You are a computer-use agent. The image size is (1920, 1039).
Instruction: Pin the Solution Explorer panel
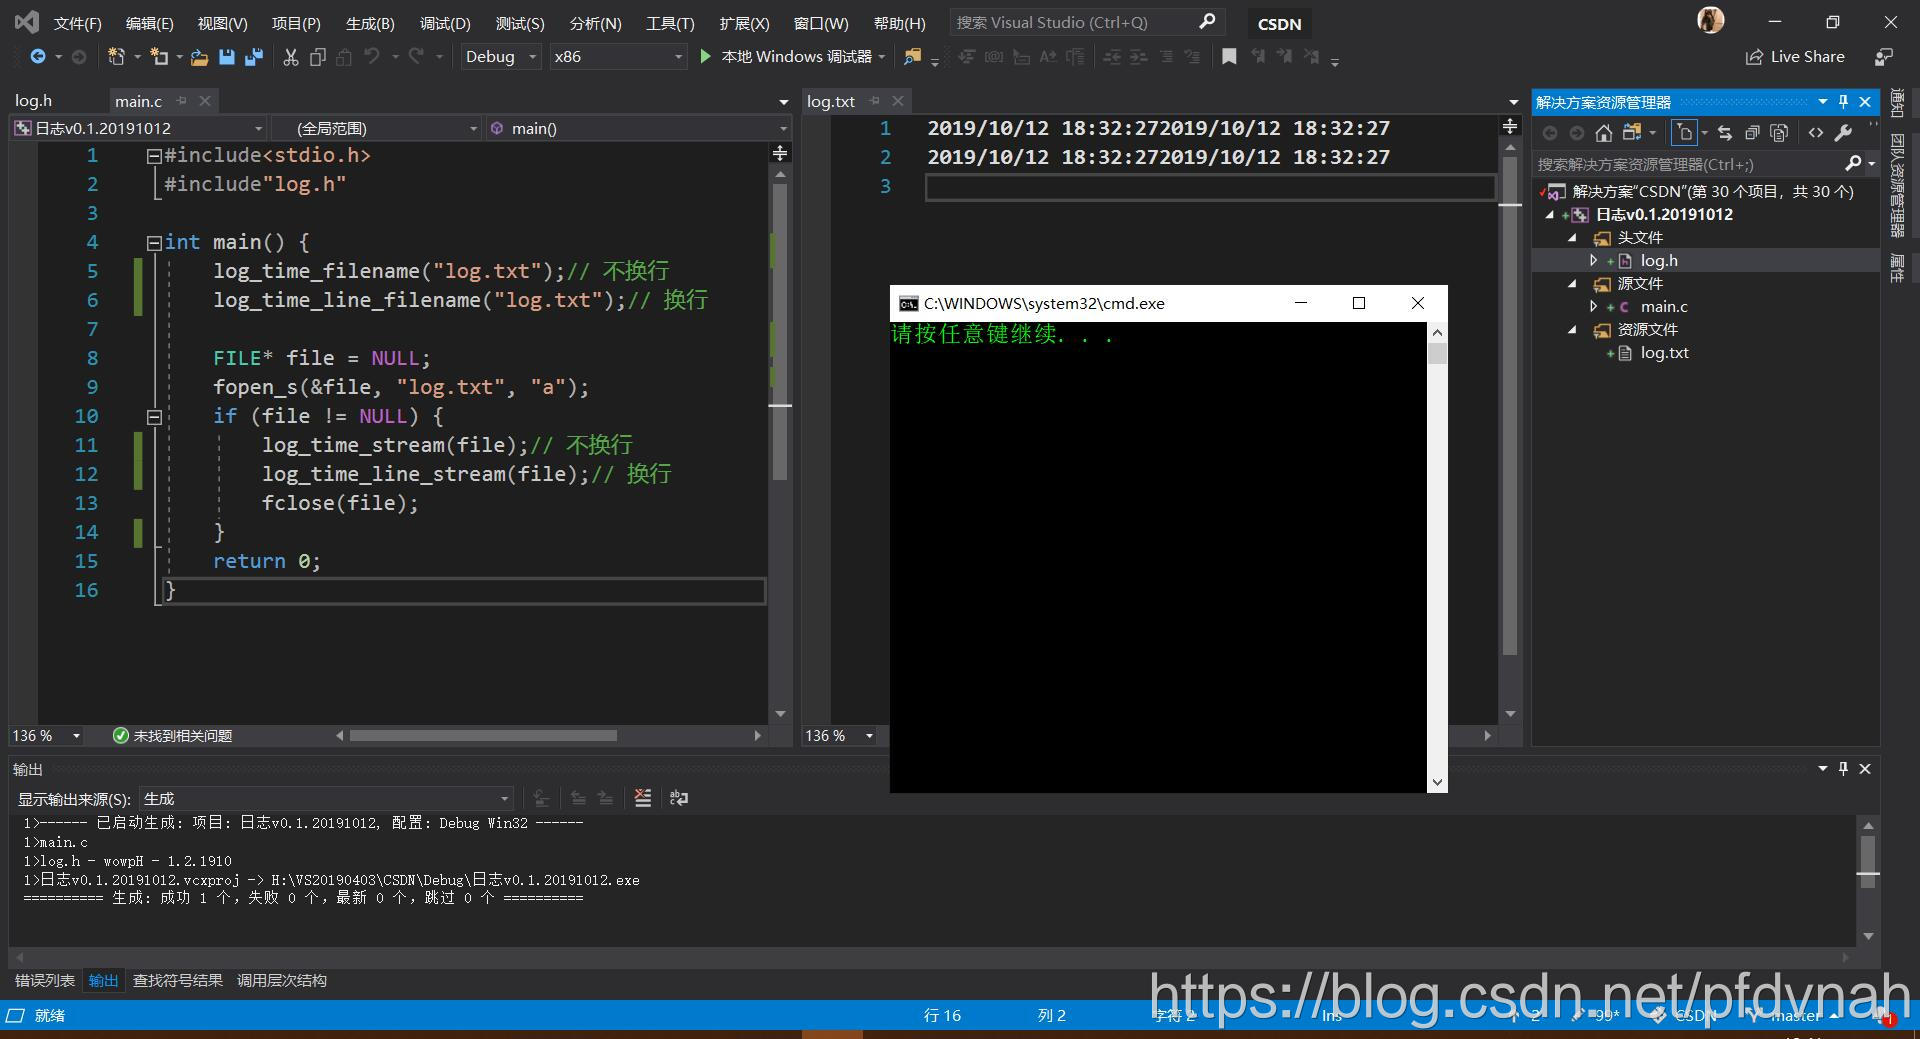1844,102
